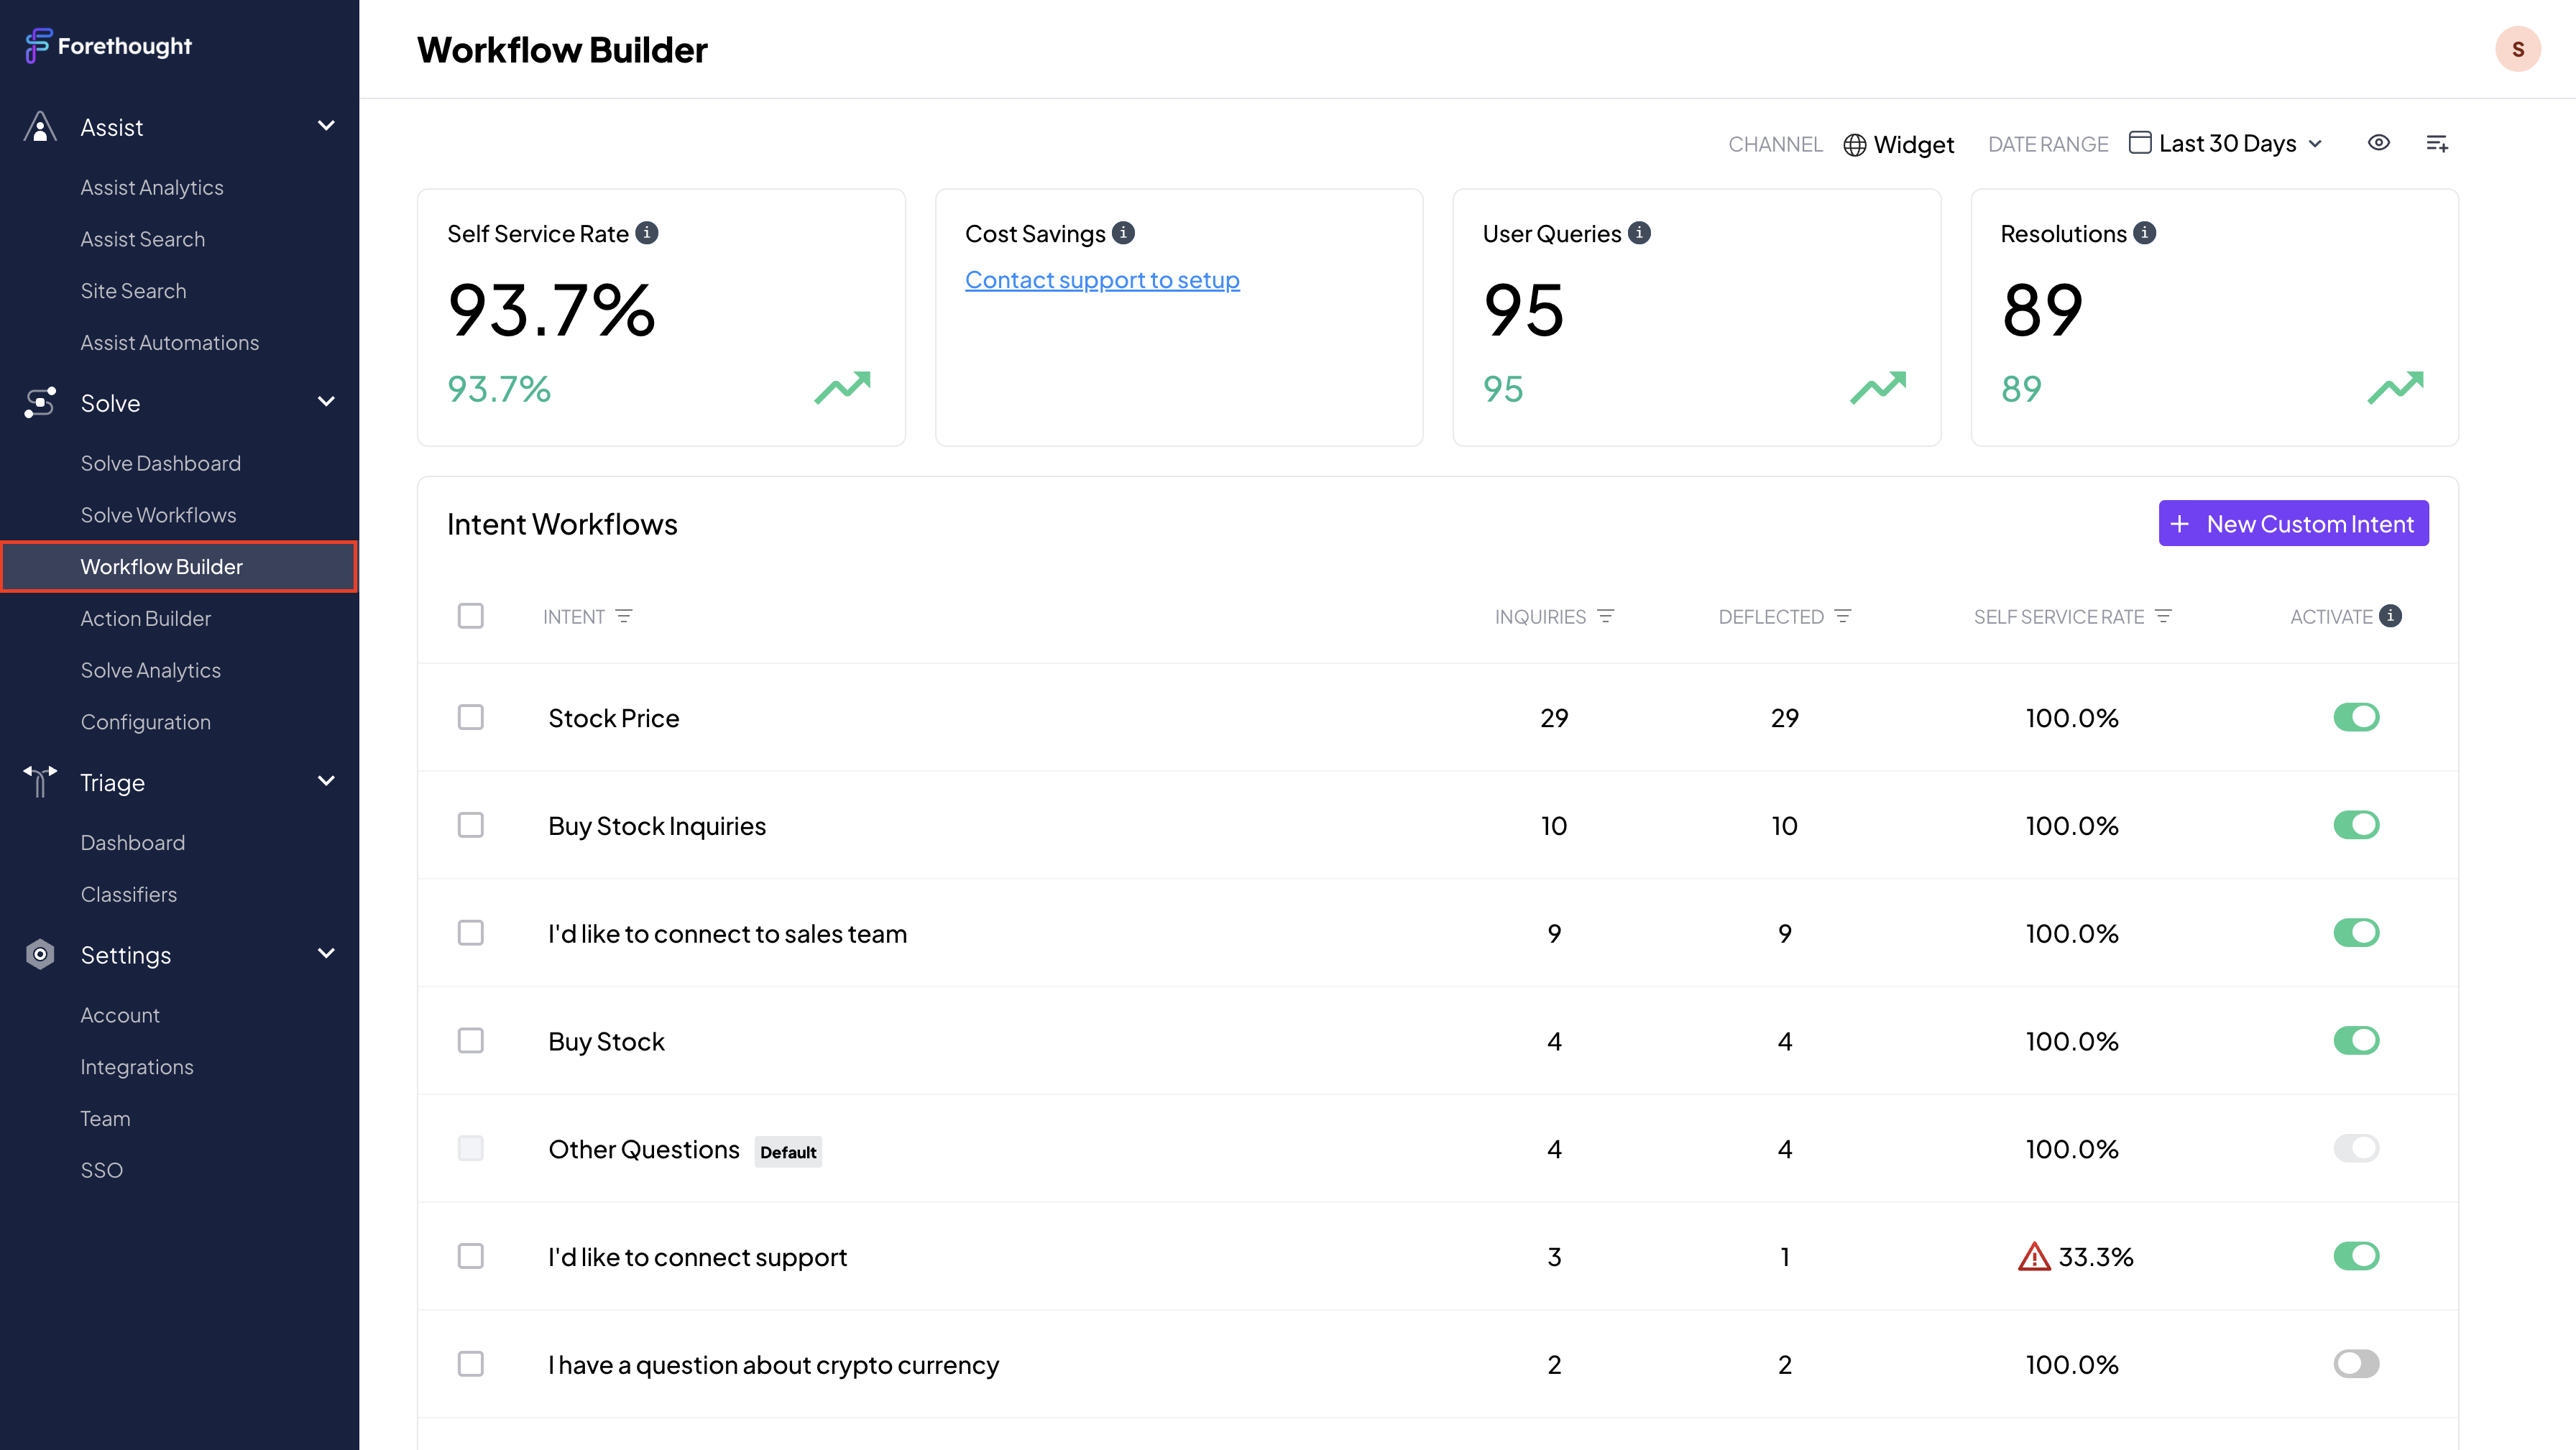Screen dimensions: 2576x1450
Task: Click the Widget channel globe icon
Action: pos(1855,145)
